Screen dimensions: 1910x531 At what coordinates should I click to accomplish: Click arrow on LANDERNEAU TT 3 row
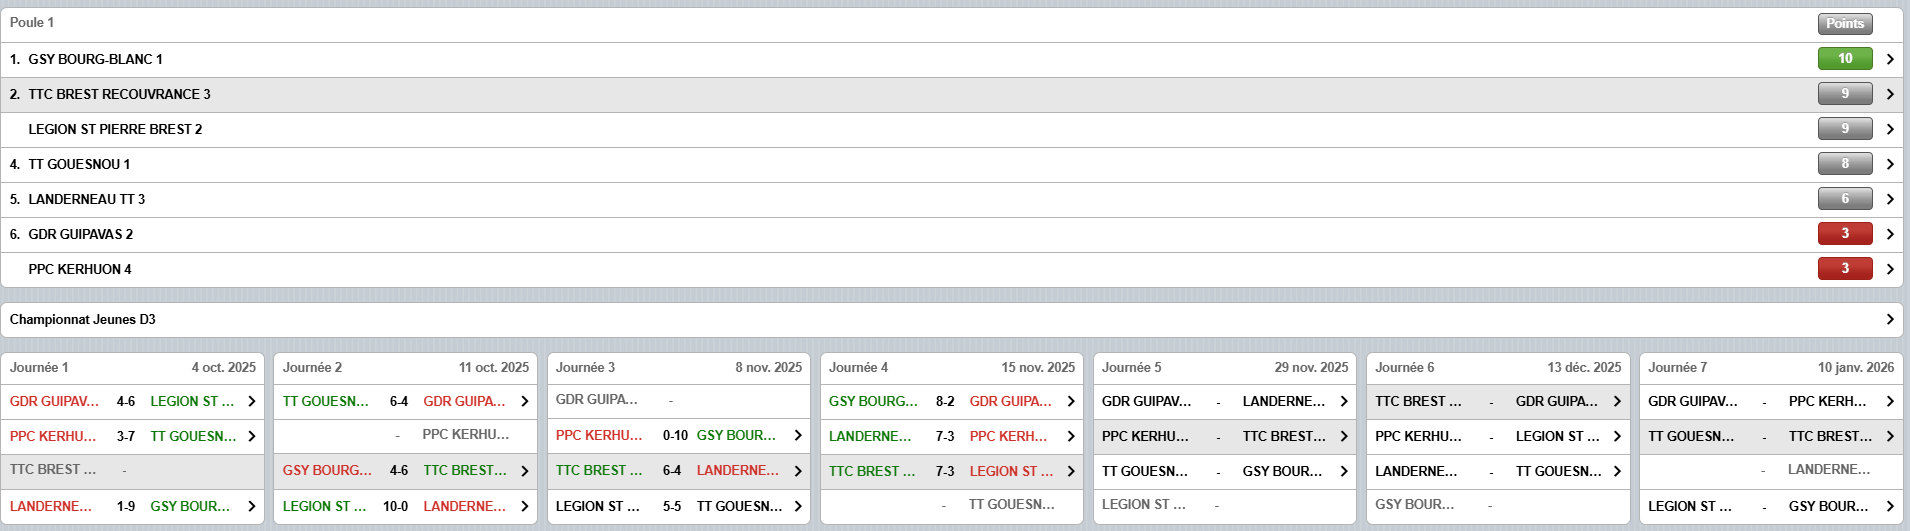1889,199
